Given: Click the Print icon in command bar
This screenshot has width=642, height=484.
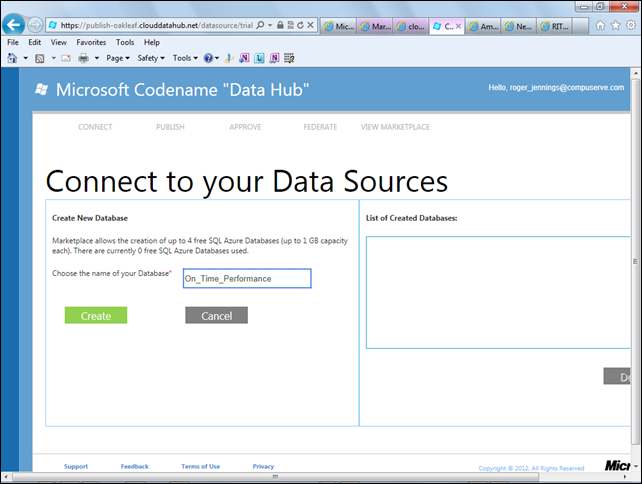Looking at the screenshot, I should tap(84, 58).
